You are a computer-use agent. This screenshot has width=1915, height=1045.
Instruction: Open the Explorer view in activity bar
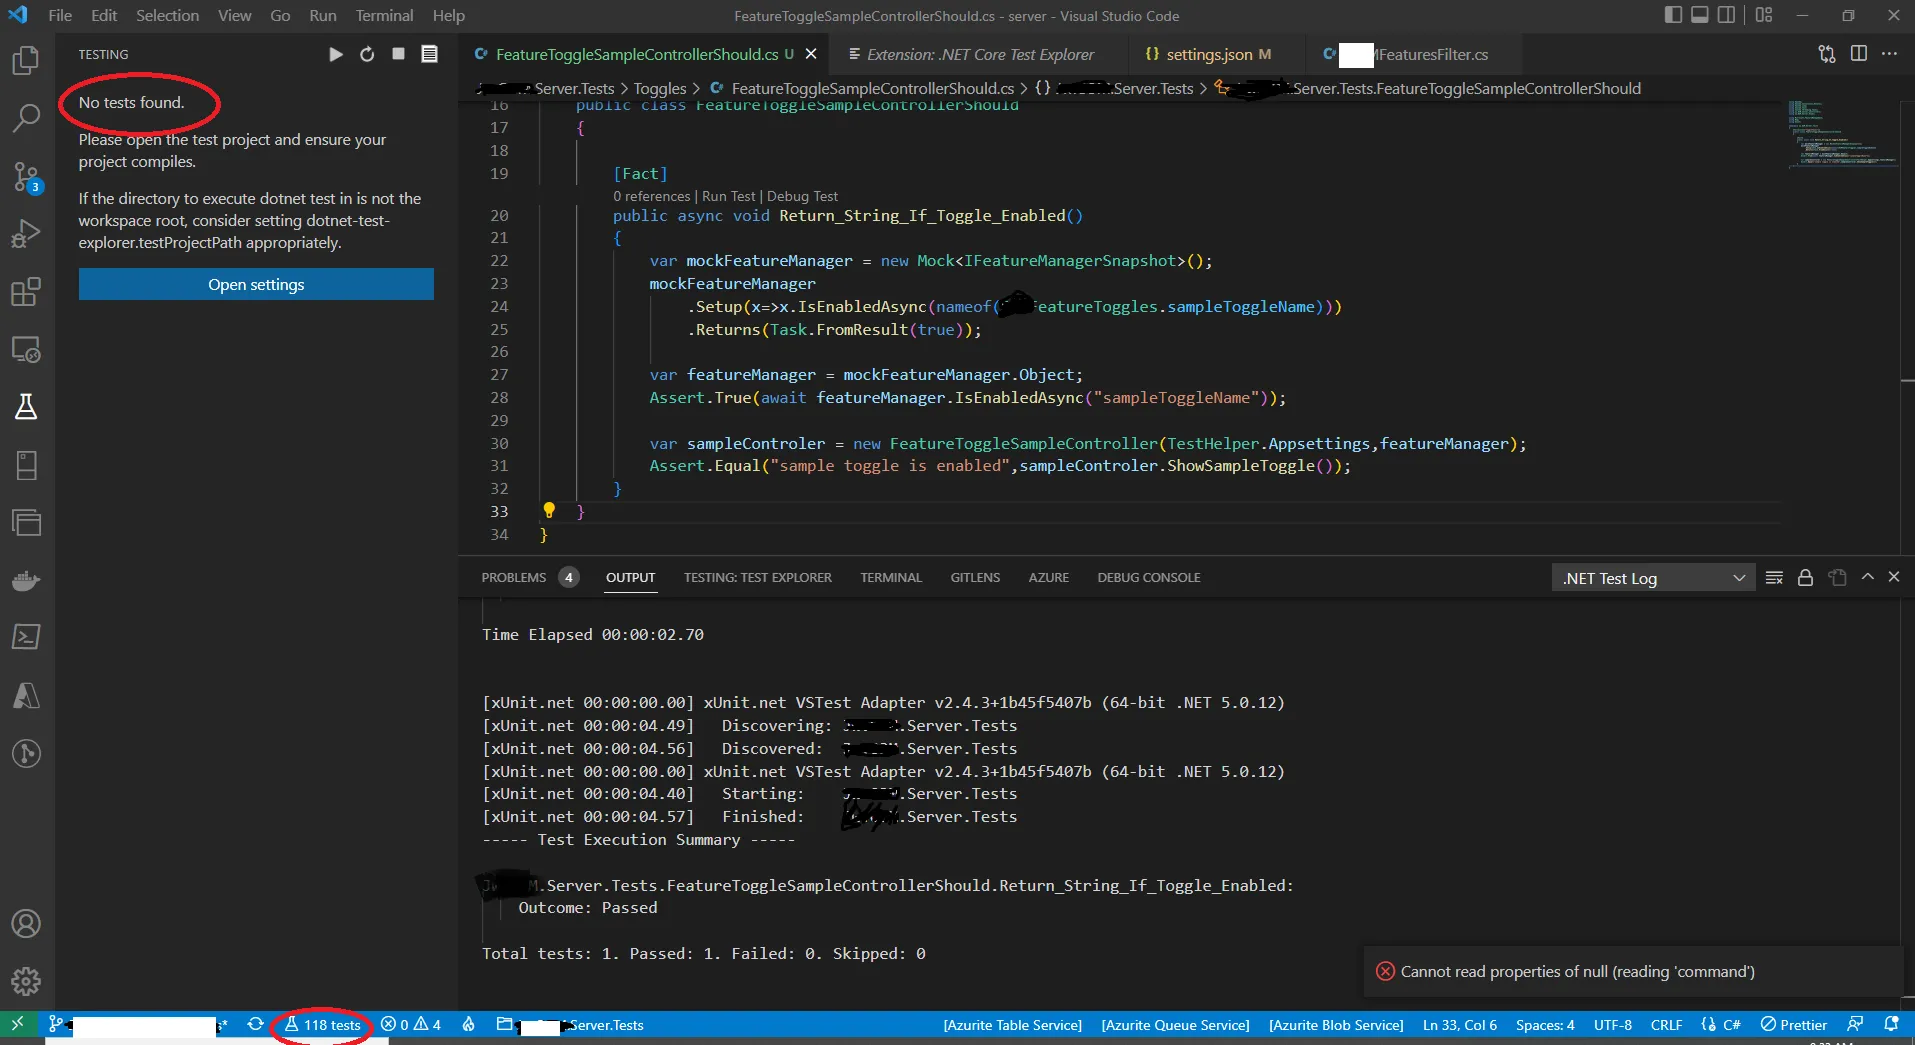pyautogui.click(x=26, y=61)
